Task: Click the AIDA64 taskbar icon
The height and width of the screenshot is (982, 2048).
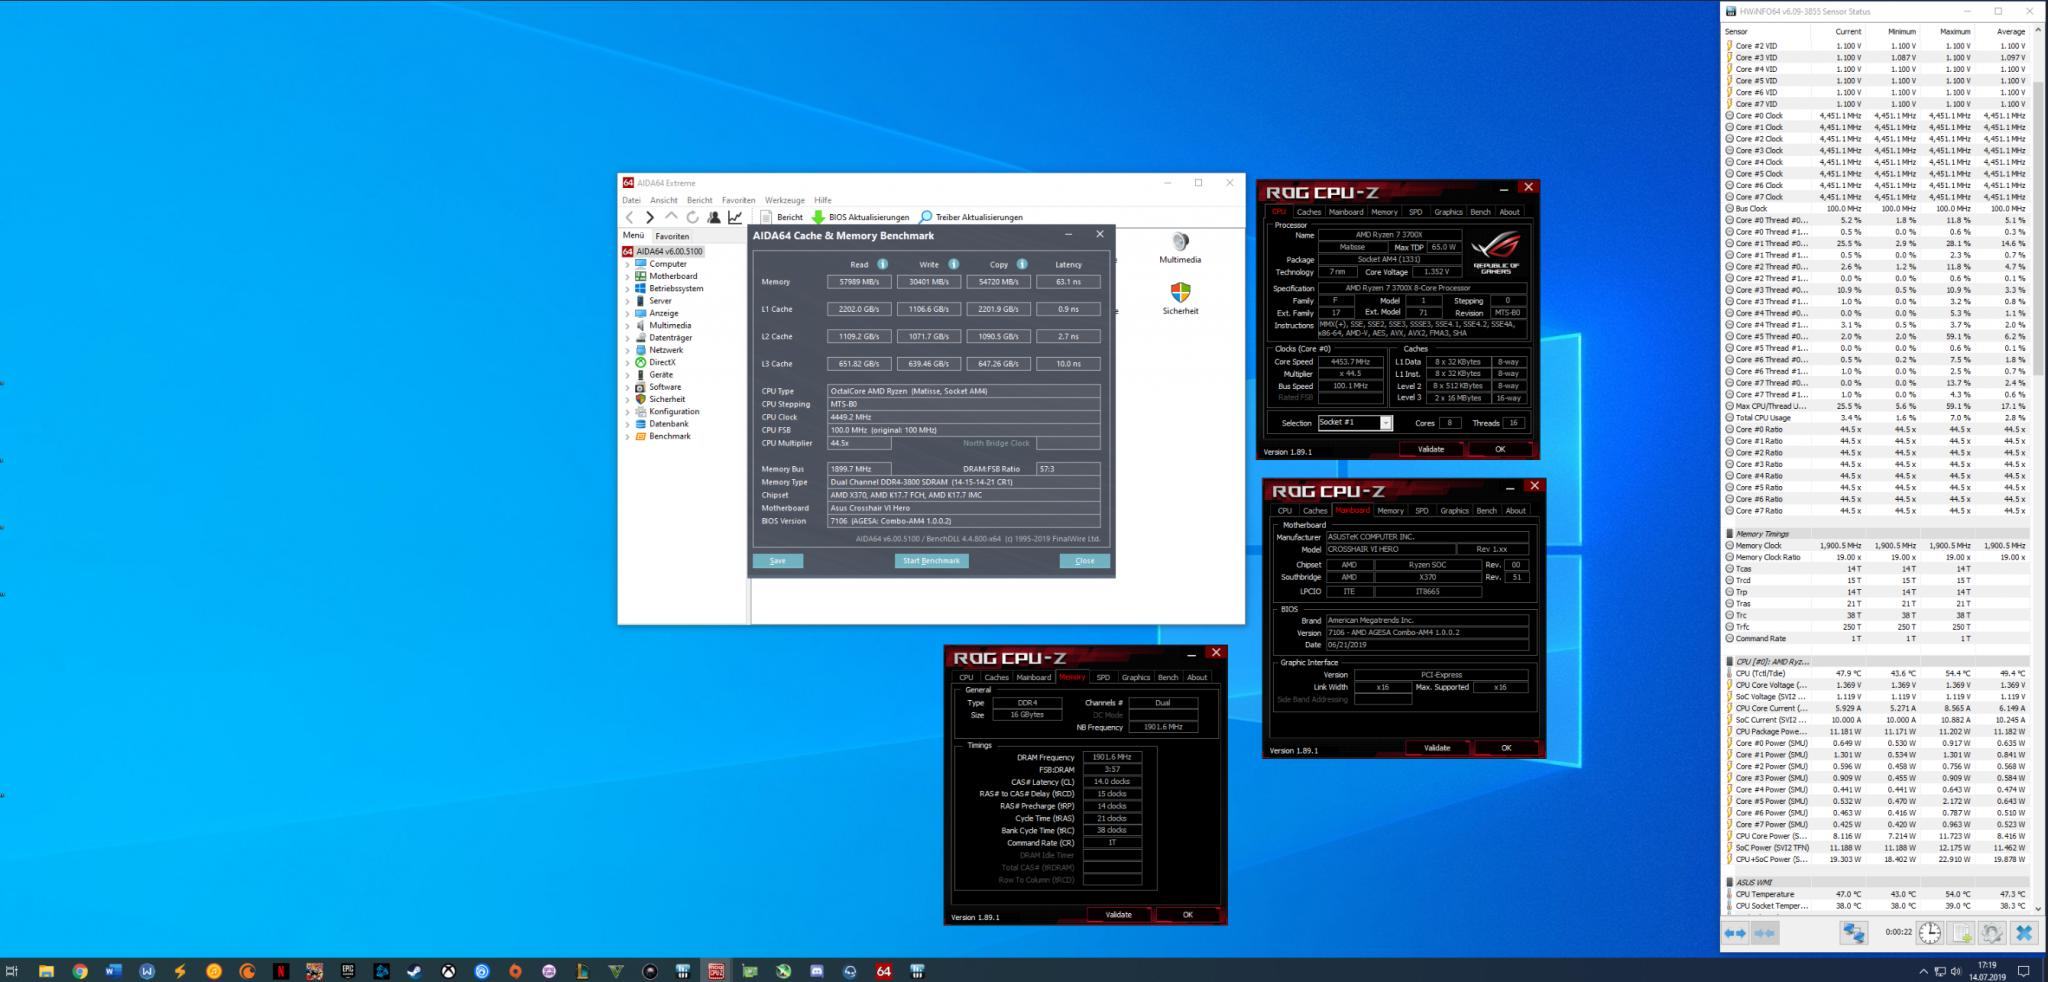Action: [884, 970]
